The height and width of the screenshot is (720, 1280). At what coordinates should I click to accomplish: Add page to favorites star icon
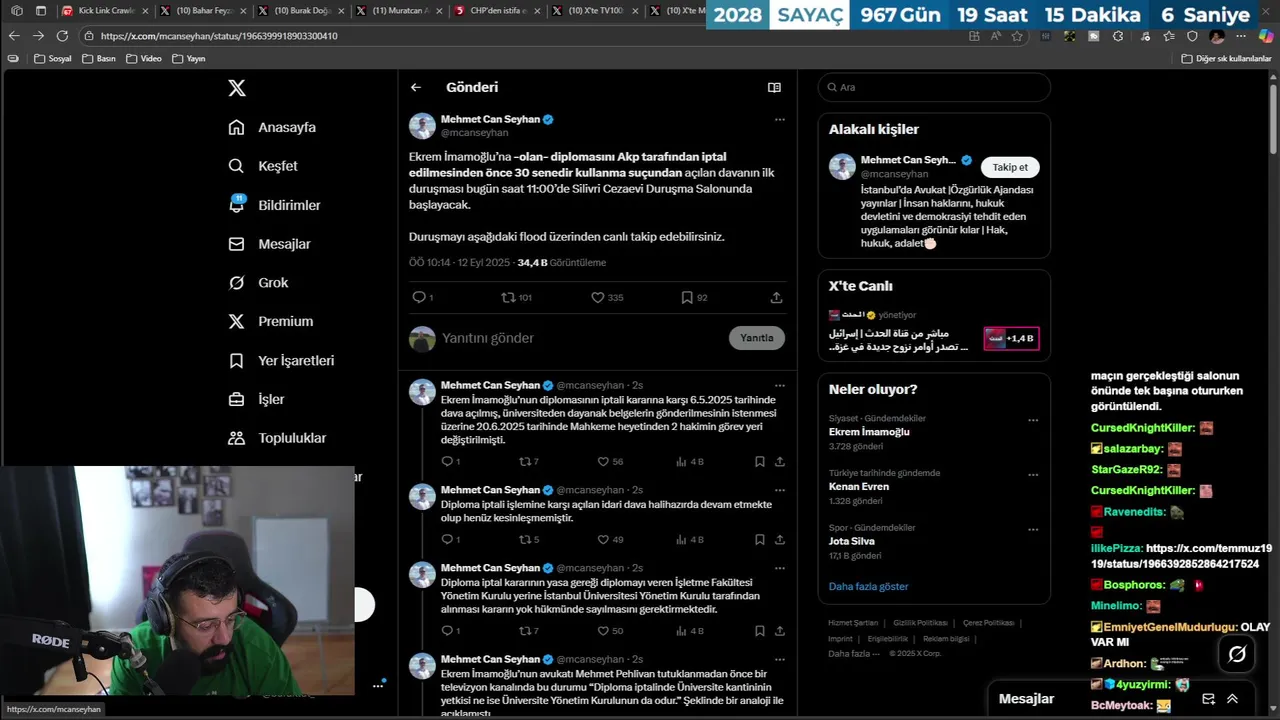tap(1017, 36)
